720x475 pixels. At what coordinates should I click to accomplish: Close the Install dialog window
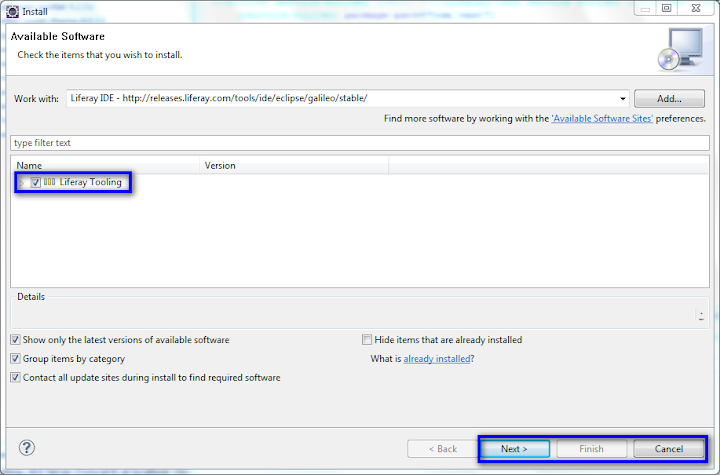pyautogui.click(x=696, y=8)
